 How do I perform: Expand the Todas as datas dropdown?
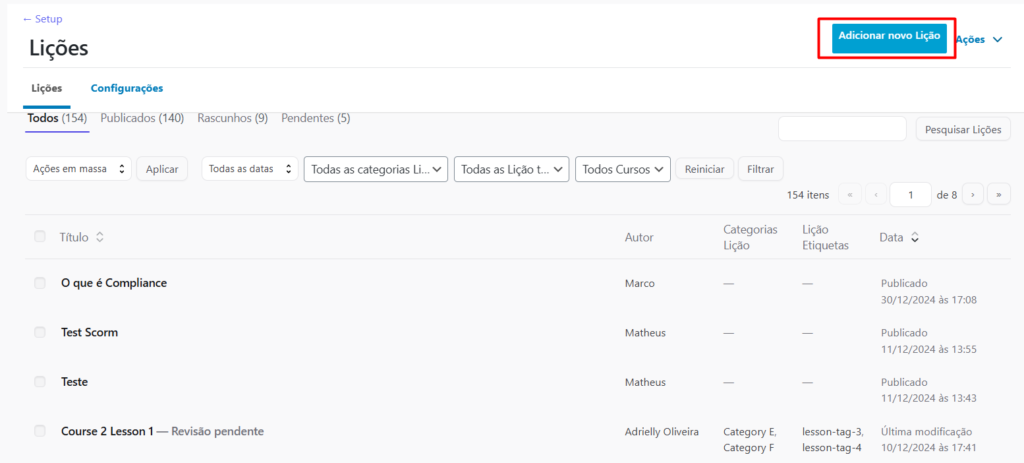(x=250, y=169)
